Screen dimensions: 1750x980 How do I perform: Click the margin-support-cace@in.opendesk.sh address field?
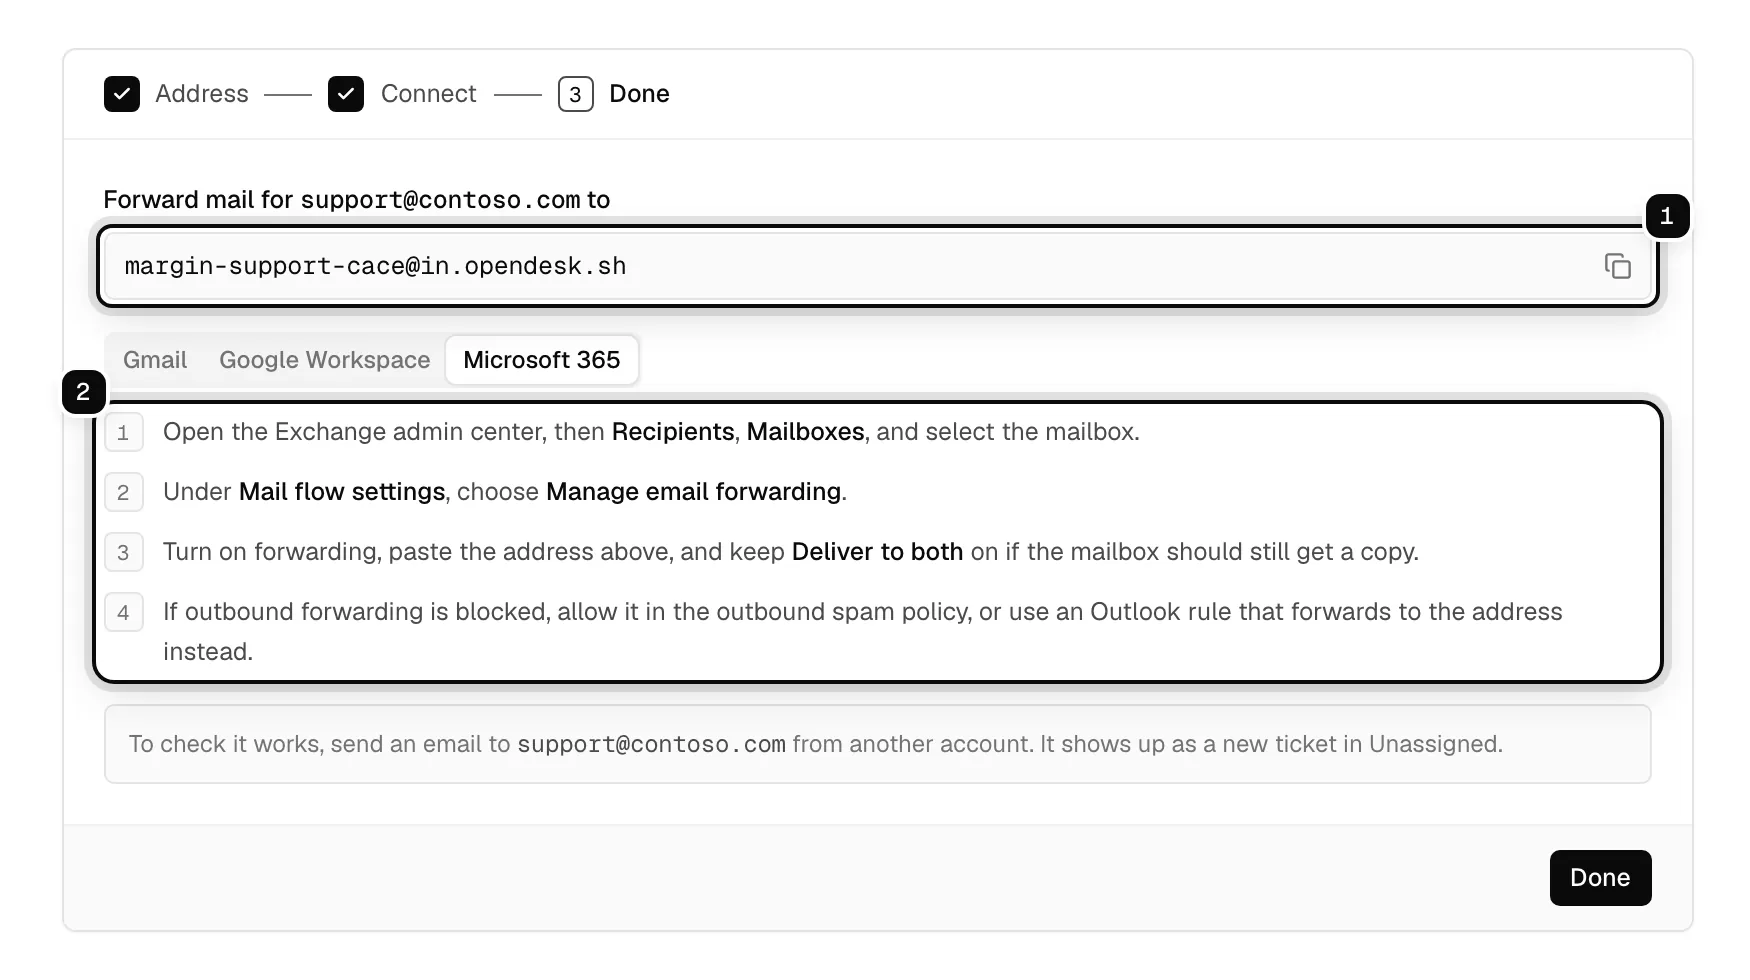click(x=877, y=266)
